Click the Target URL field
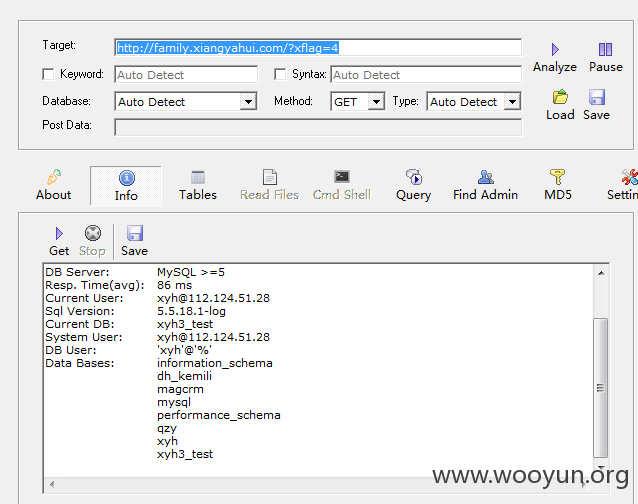 [x=318, y=48]
